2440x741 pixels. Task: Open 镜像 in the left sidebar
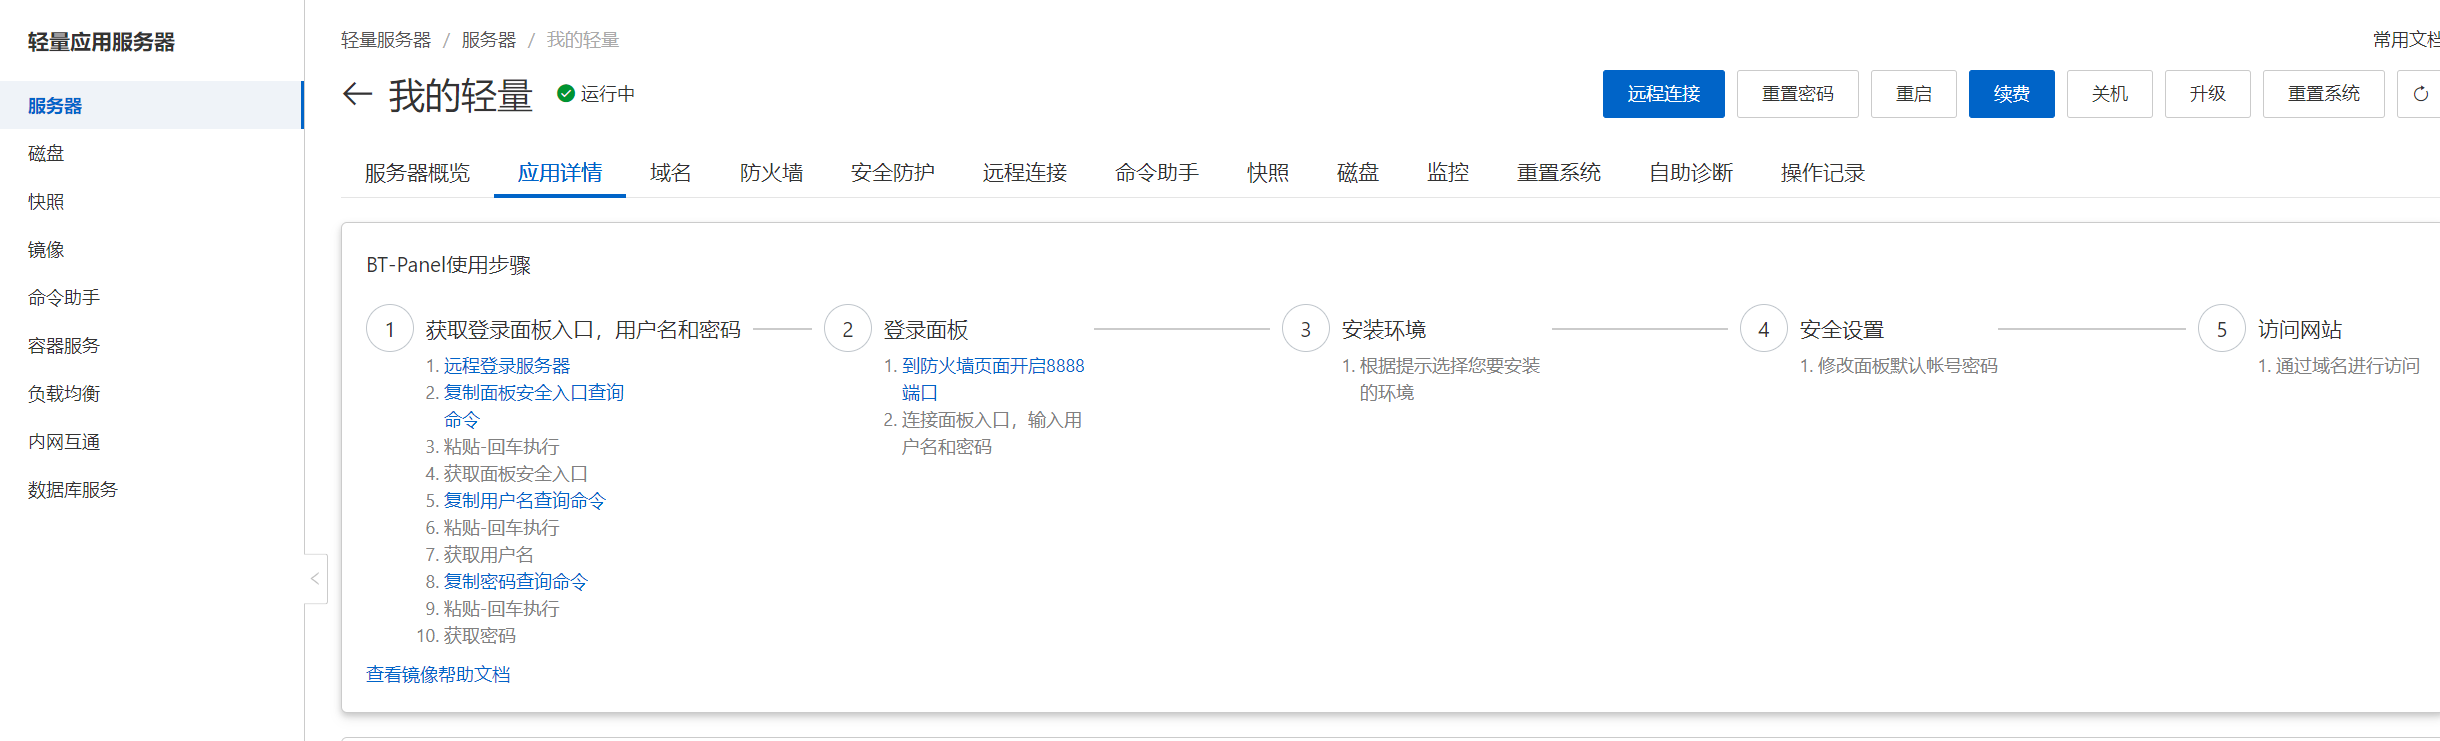151,249
